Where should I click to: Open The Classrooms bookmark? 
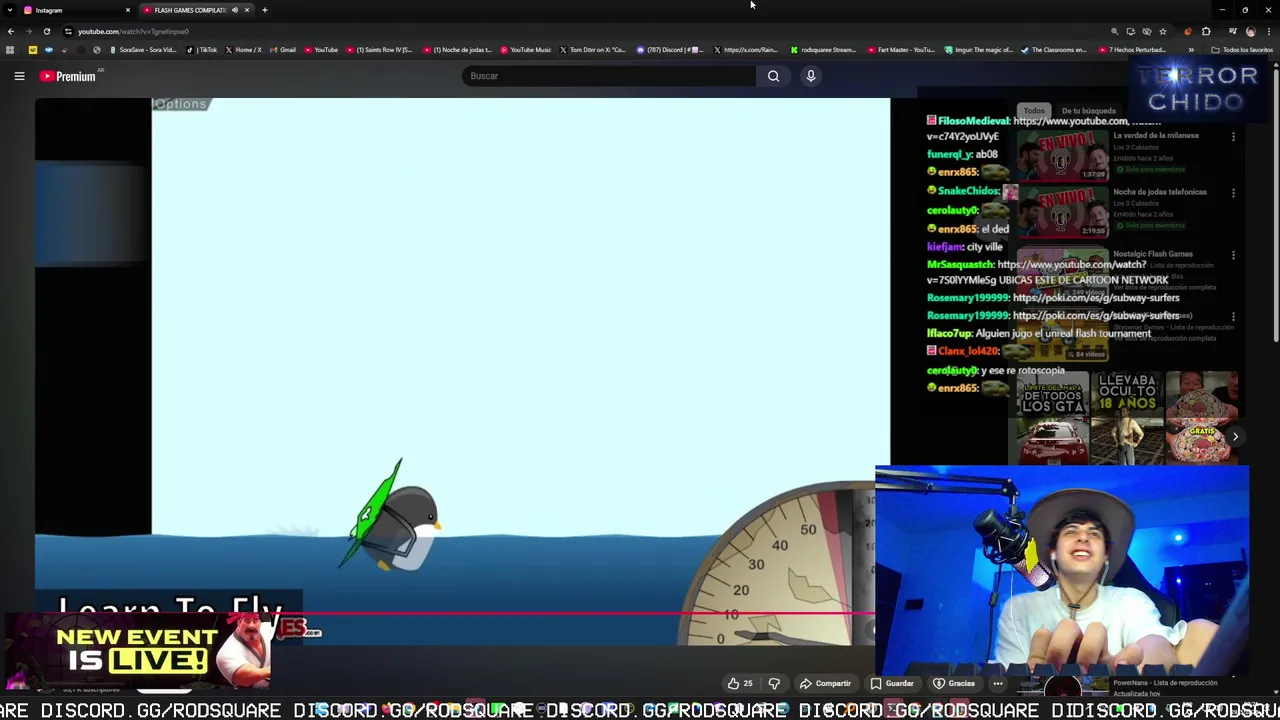(1053, 50)
